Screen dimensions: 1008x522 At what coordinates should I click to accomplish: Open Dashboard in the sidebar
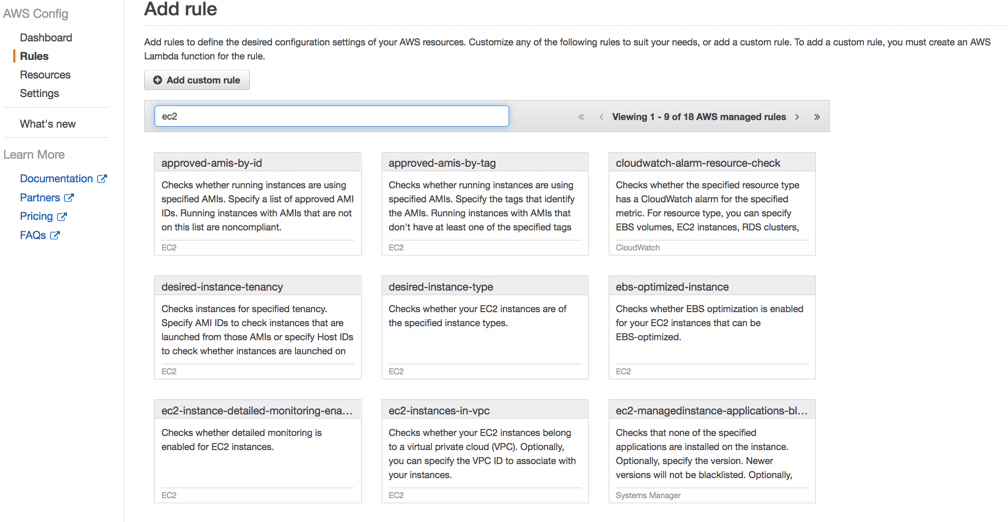click(x=46, y=37)
